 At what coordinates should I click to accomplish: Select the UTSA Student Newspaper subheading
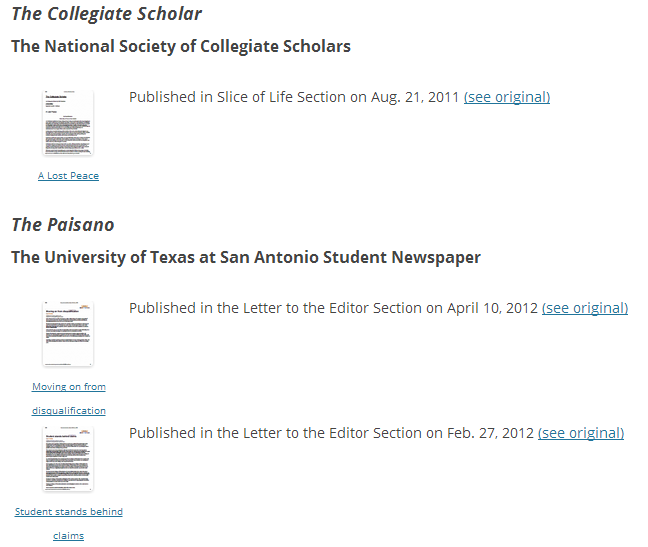pyautogui.click(x=246, y=257)
